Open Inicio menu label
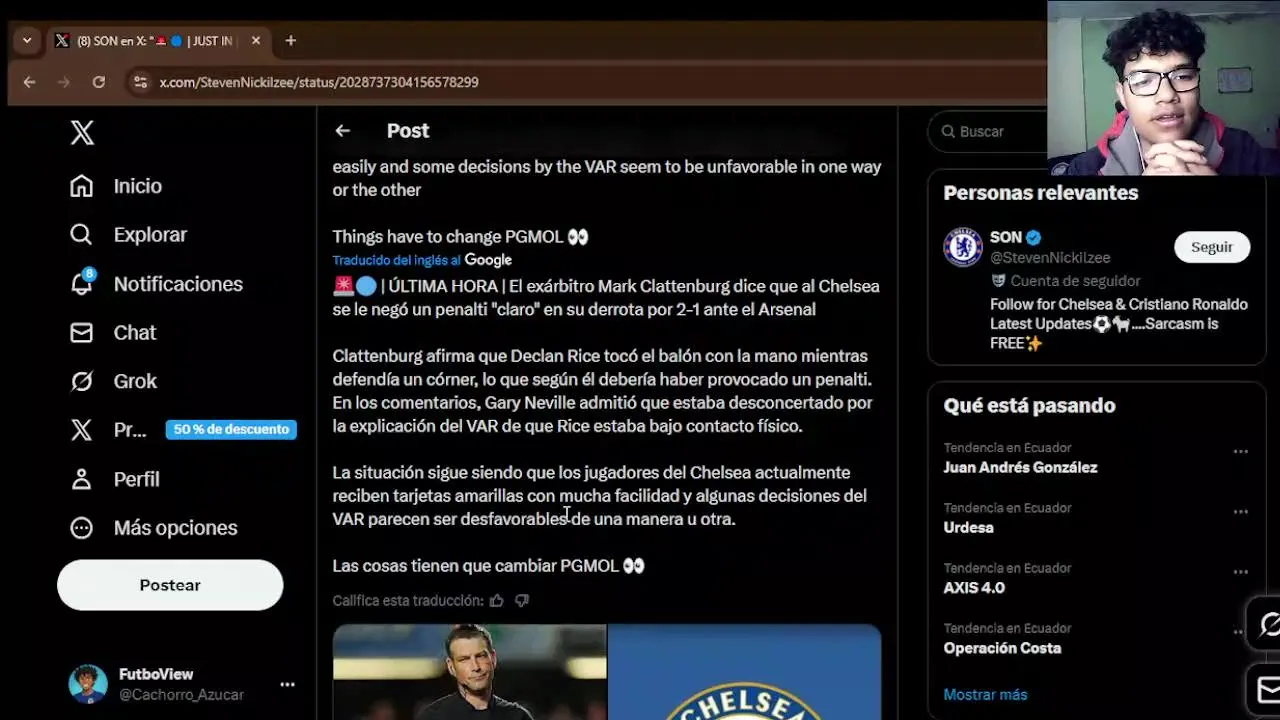1280x720 pixels. coord(138,186)
